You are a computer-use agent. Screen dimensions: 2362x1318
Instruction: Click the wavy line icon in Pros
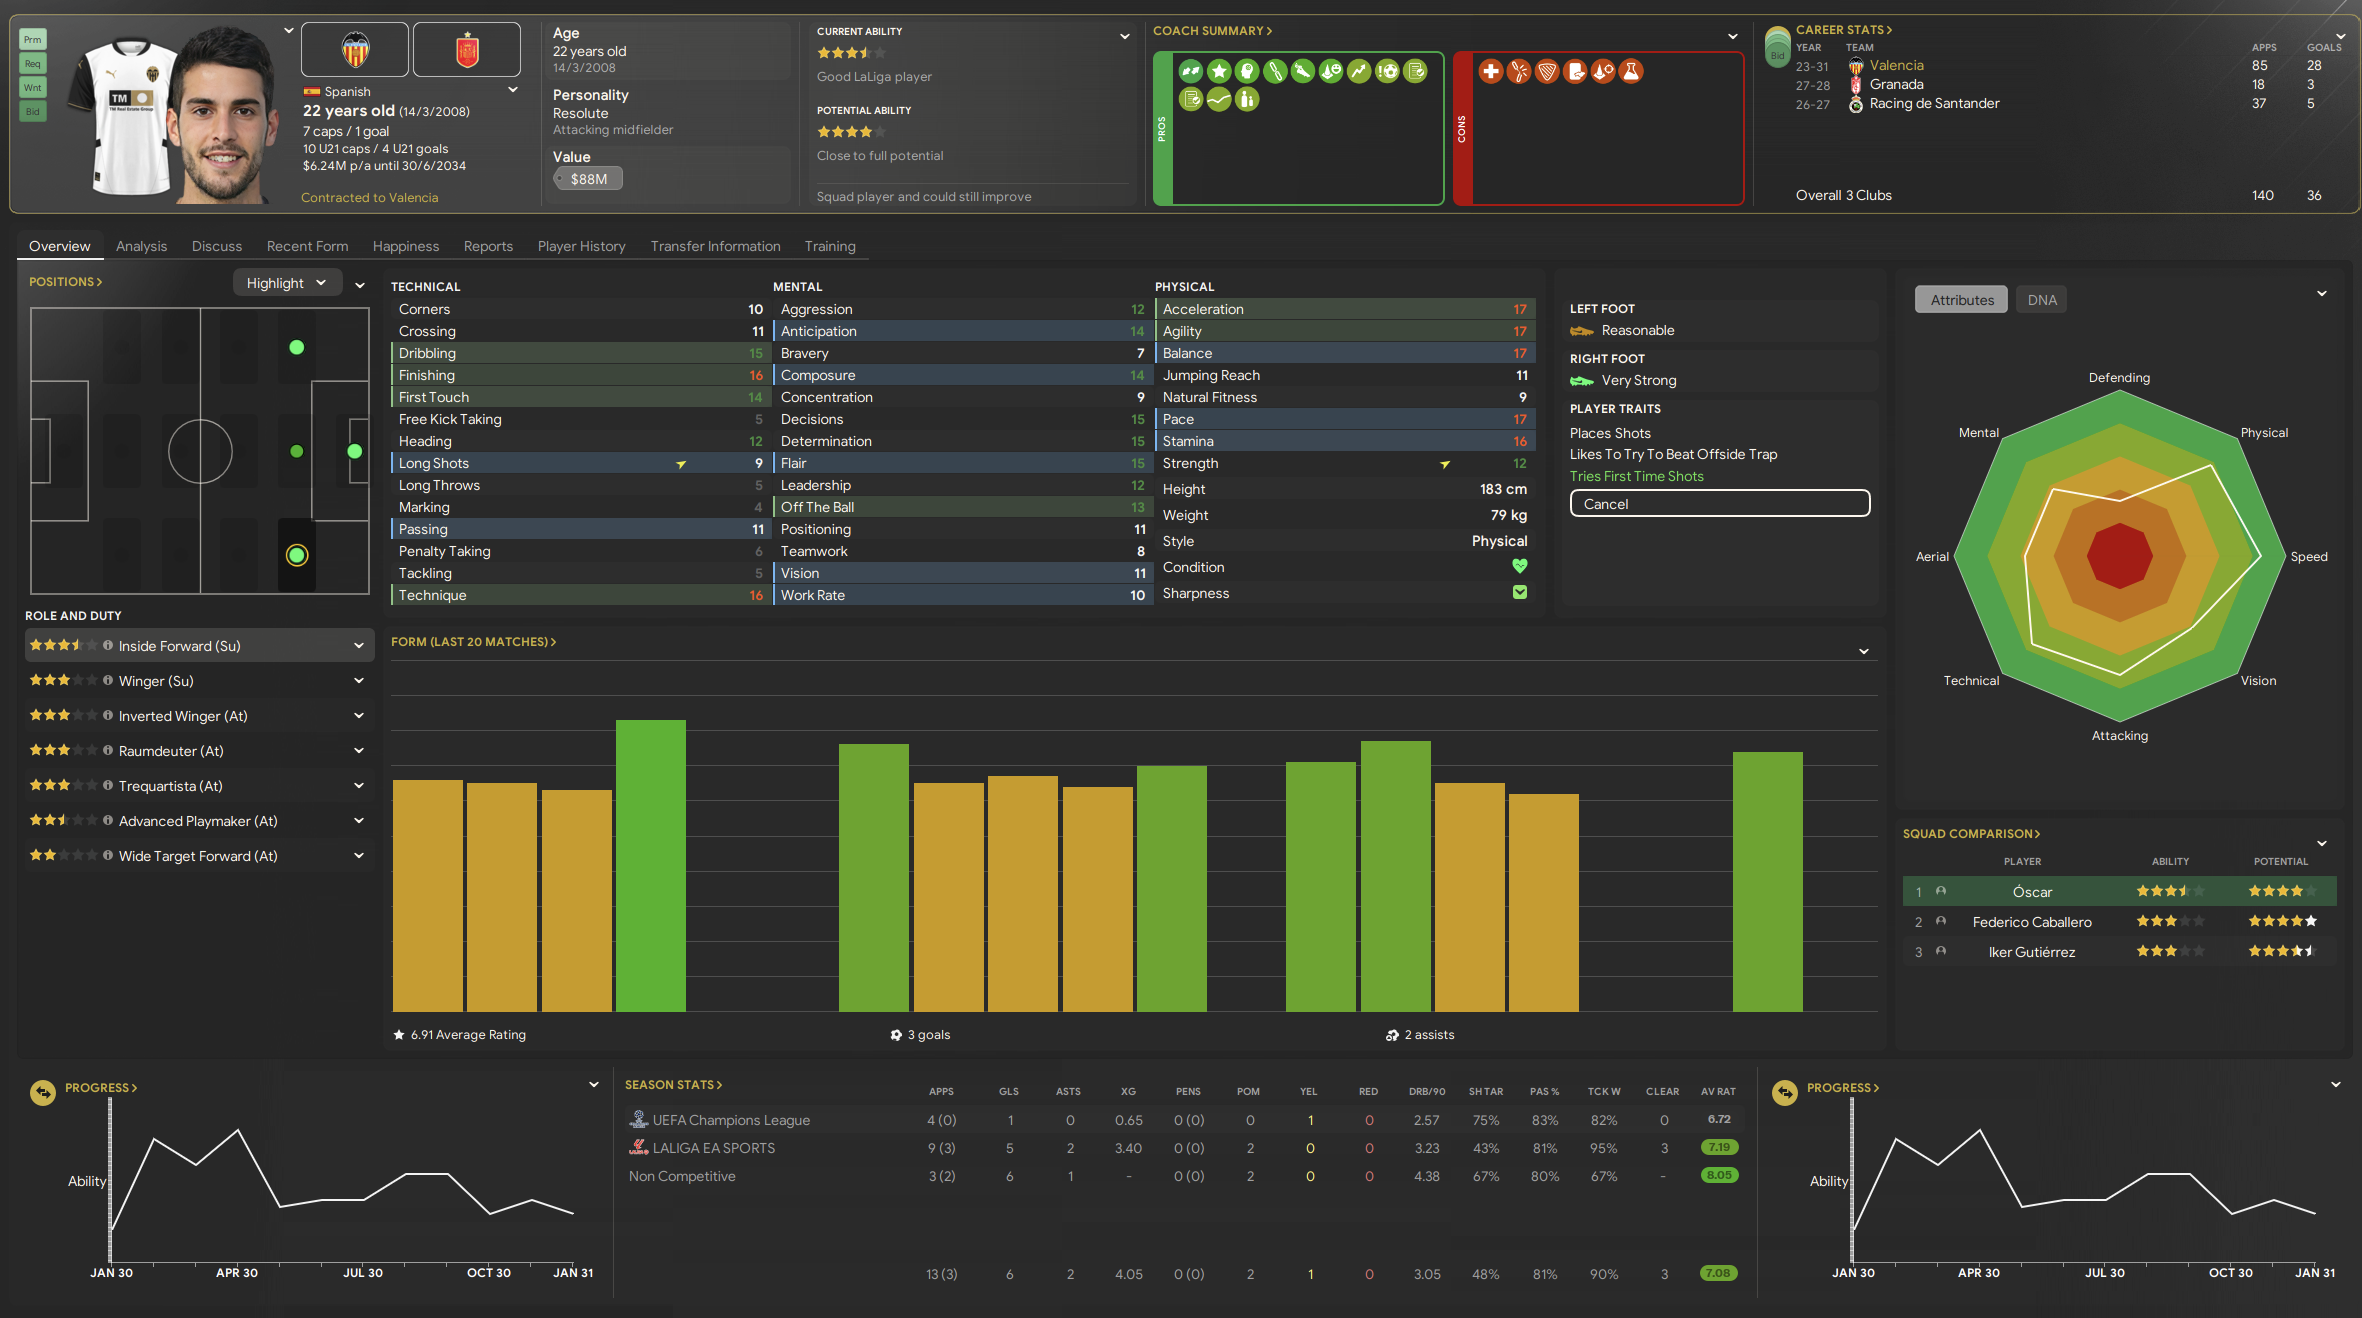pyautogui.click(x=1219, y=99)
